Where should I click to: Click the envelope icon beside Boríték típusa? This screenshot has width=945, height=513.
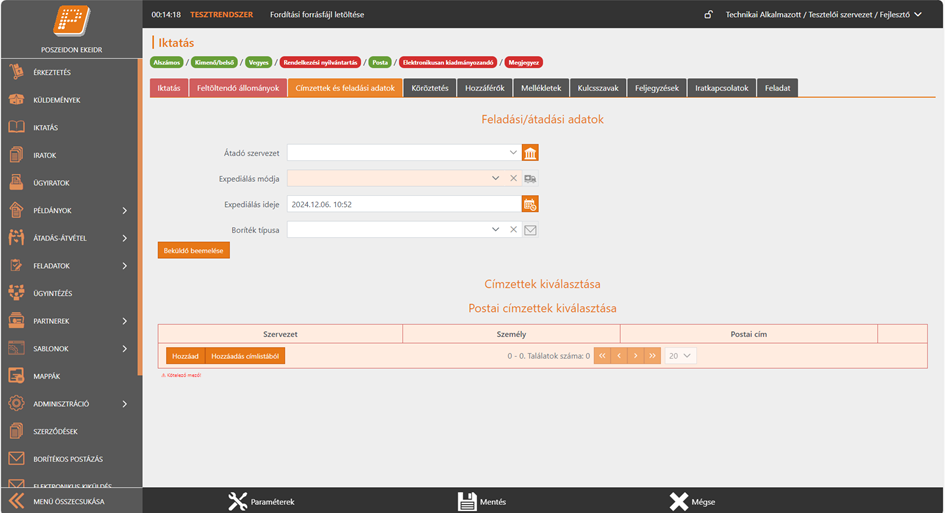[530, 230]
